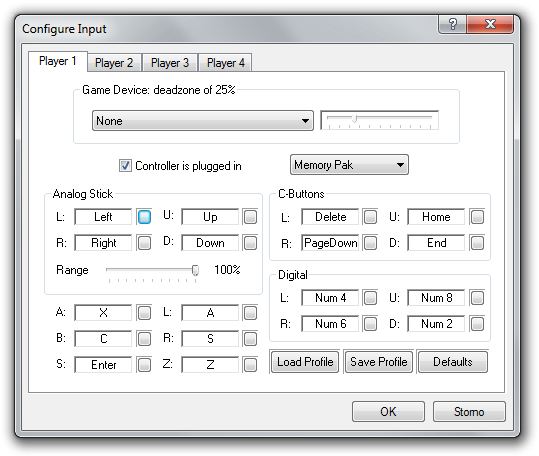Click the Analog Stick Range slider handle
Screen dimensions: 539x456
point(195,270)
